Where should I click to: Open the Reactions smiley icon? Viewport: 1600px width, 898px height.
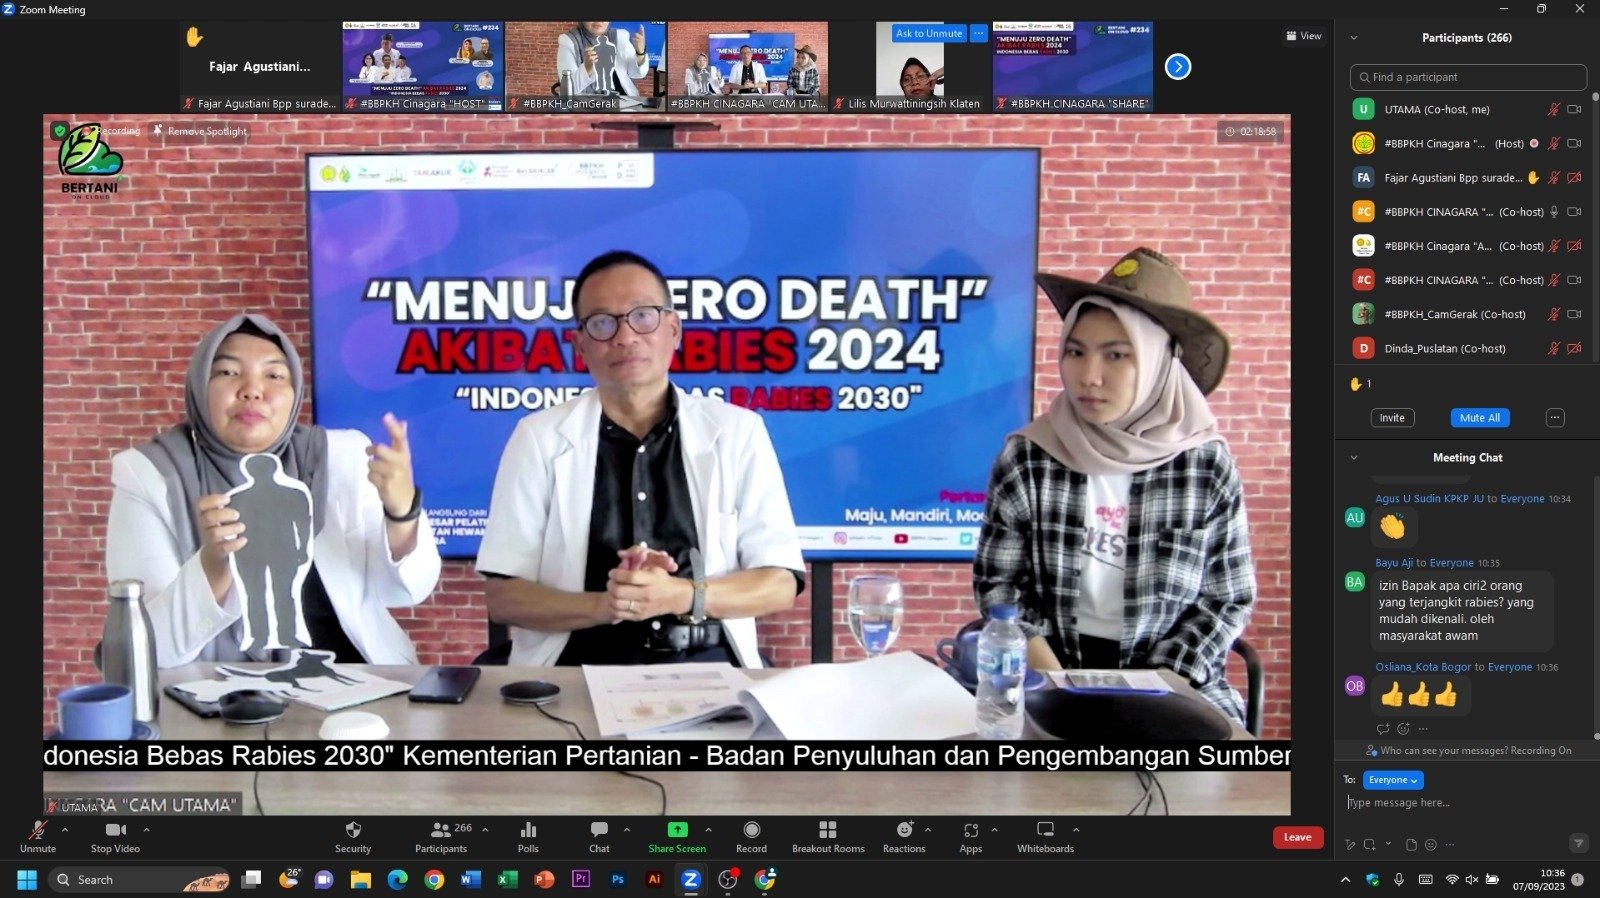[x=904, y=830]
